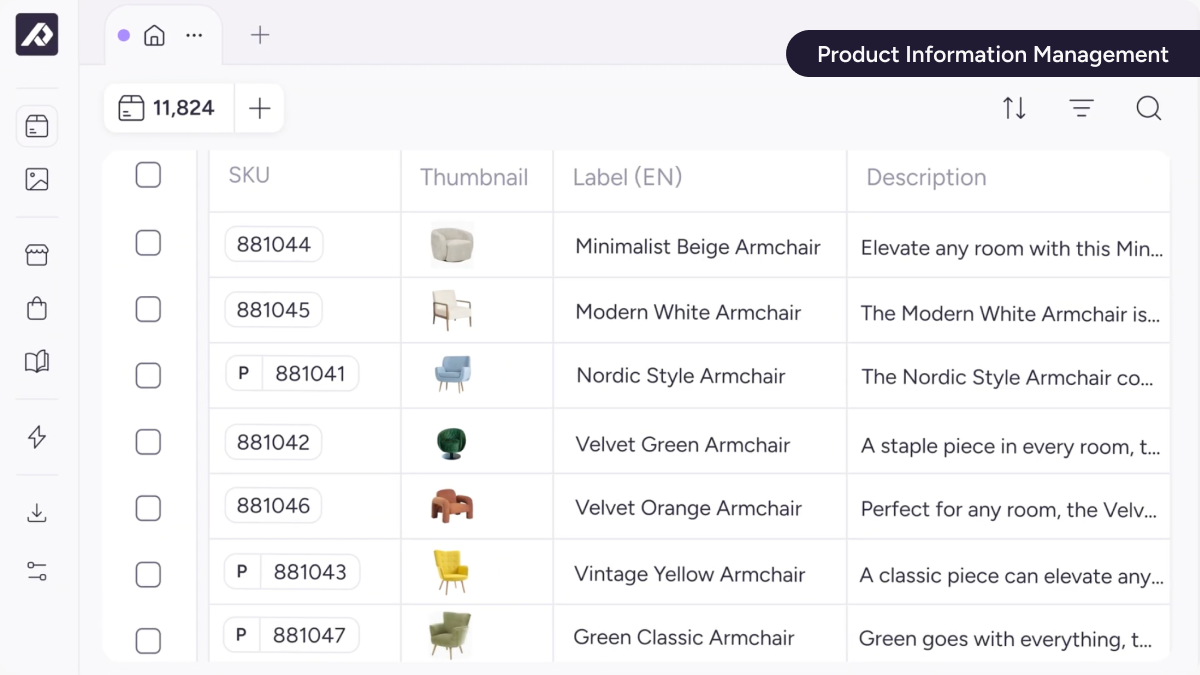Open the settings sliders sidebar icon

click(37, 572)
